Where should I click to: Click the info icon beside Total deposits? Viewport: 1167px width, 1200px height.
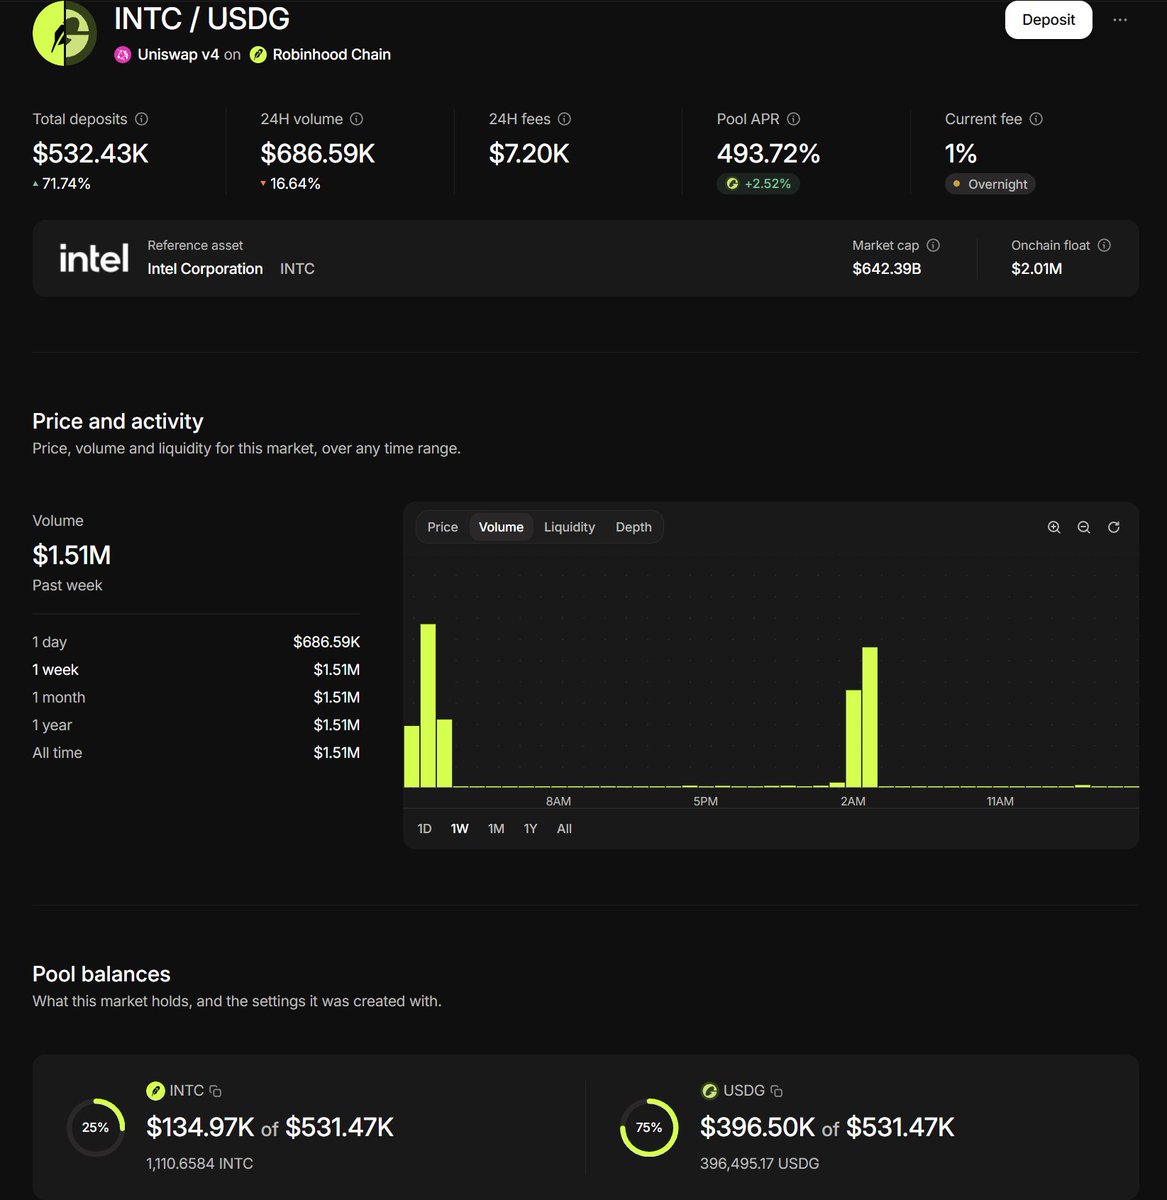(141, 119)
